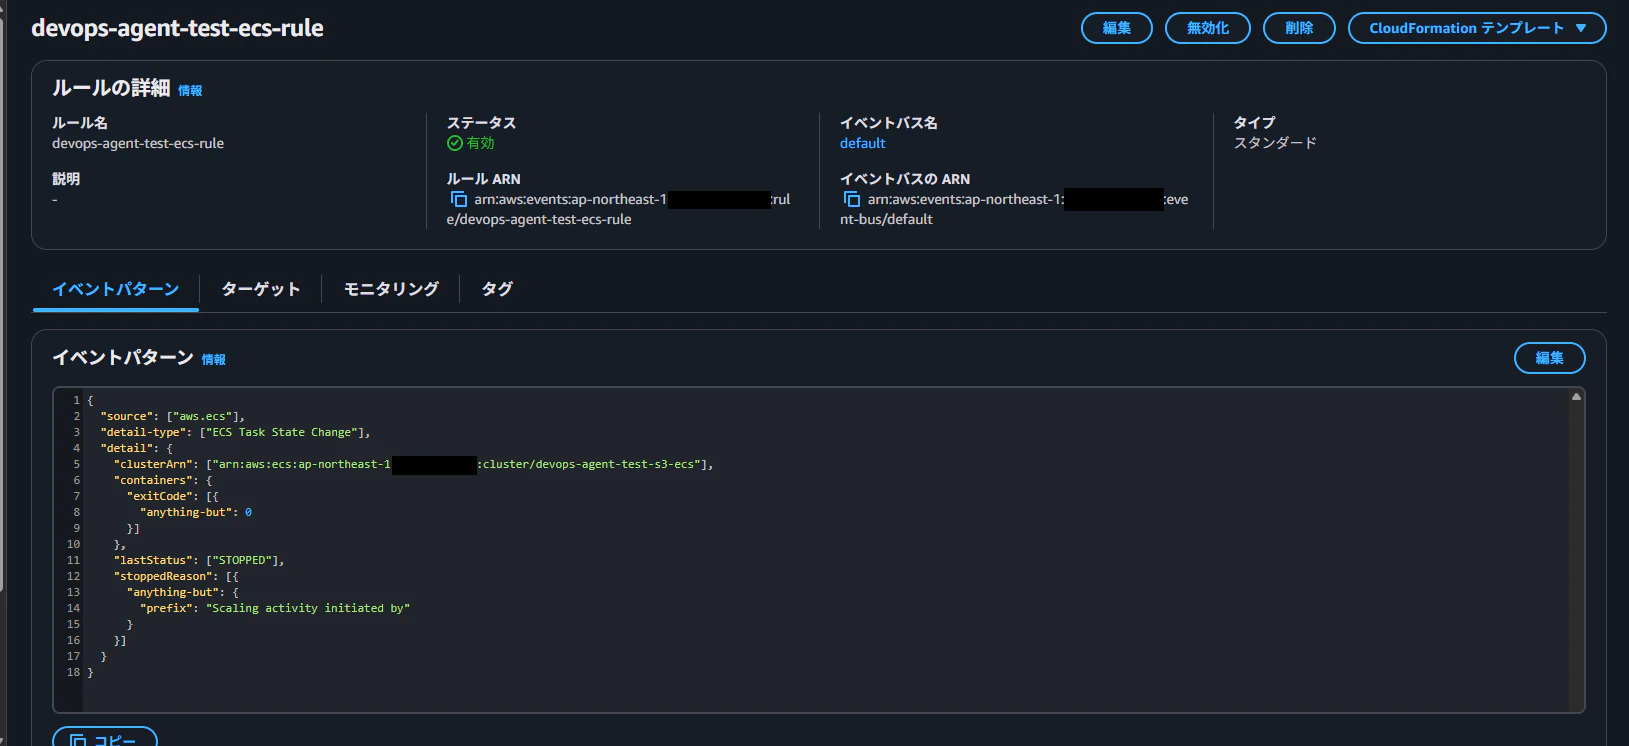1629x746 pixels.
Task: Click the "Scaling activity initiated by" prefix line
Action: [275, 608]
